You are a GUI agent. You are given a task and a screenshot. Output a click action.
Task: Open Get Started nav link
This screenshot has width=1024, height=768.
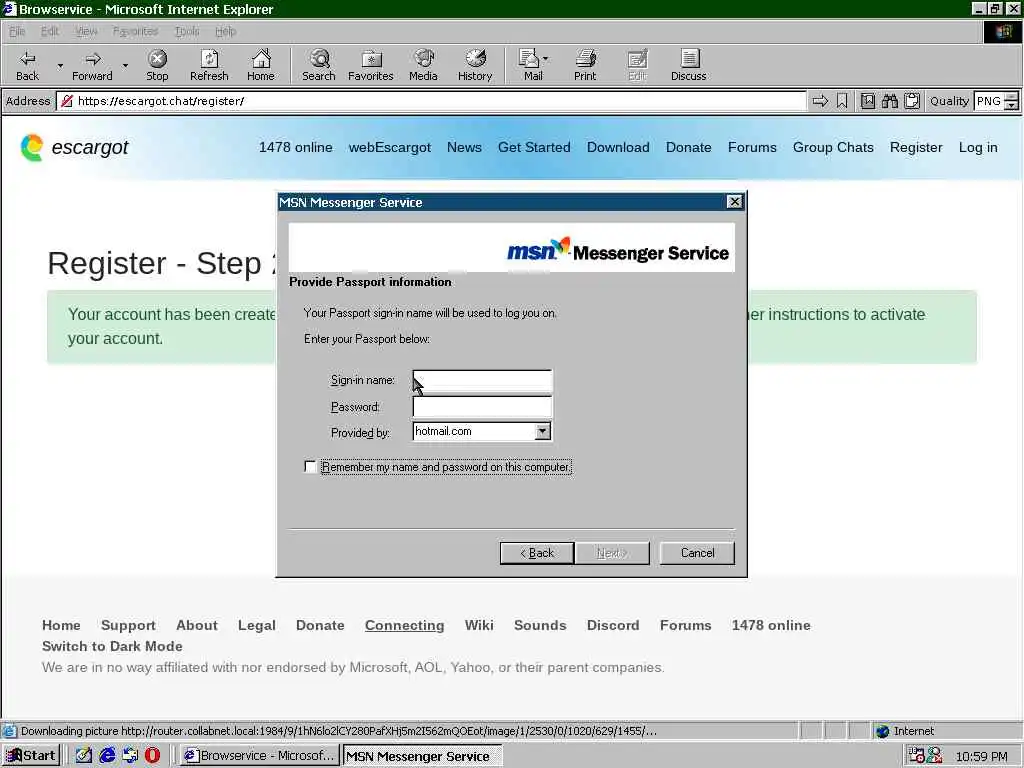pyautogui.click(x=534, y=148)
